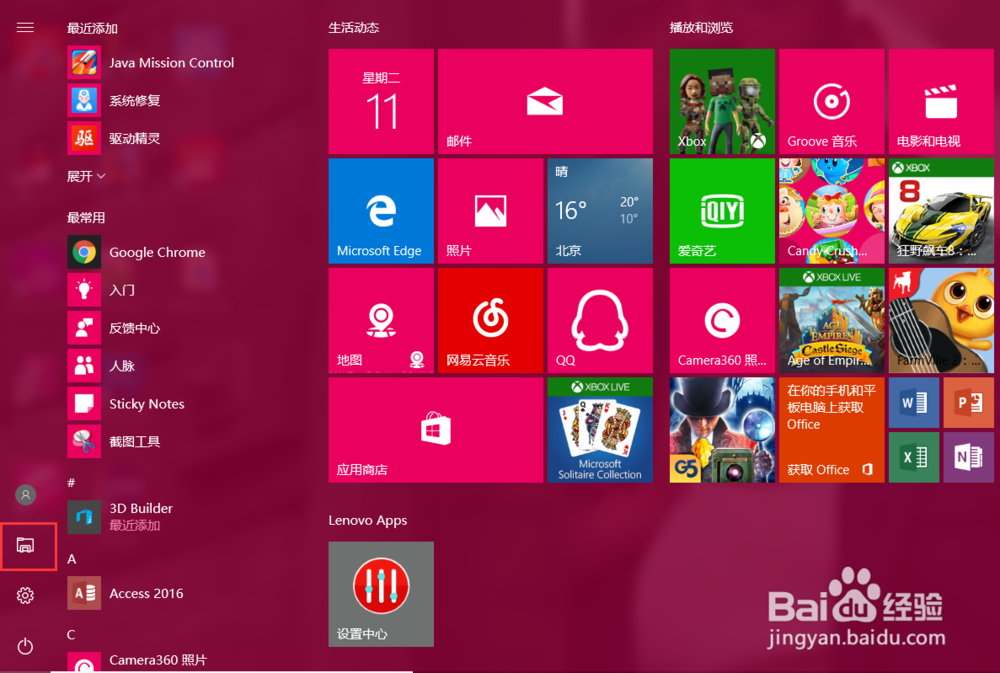Open 截图工具 snipping tool
The height and width of the screenshot is (673, 1000).
[114, 441]
